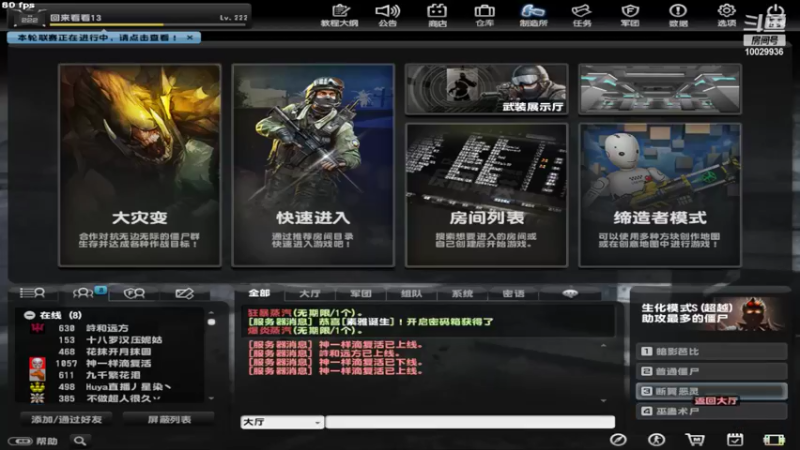Select the 组队 chat tab
The height and width of the screenshot is (450, 800).
point(412,293)
